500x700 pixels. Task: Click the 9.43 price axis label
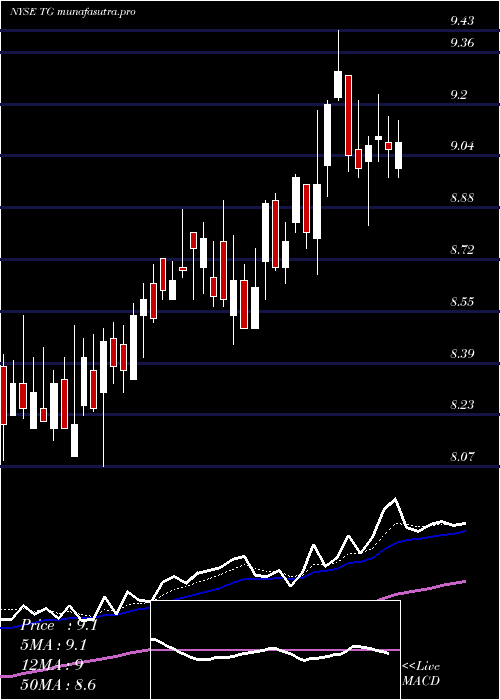(x=462, y=21)
